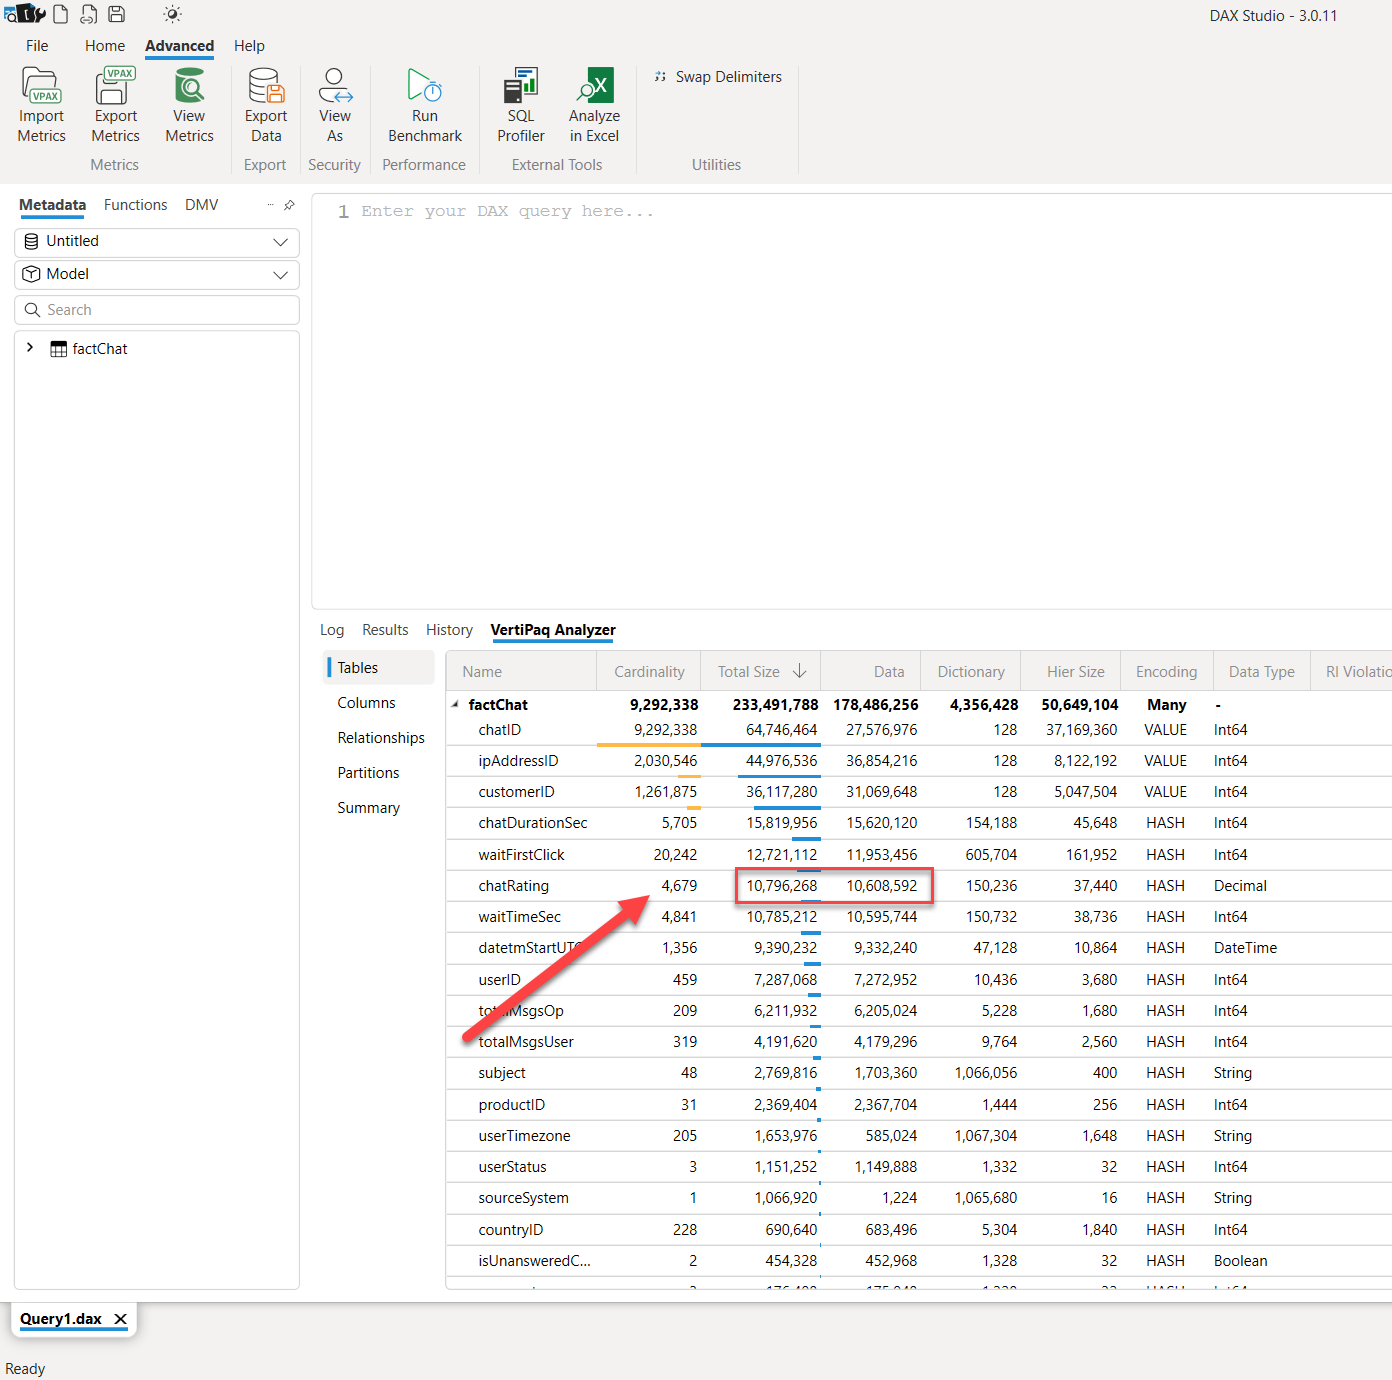Pin the Metadata pane

point(288,205)
